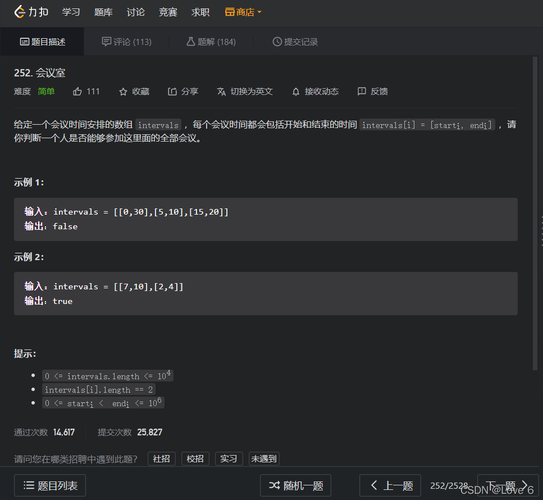This screenshot has width=543, height=500.
Task: Select the 实习 recruitment option
Action: [229, 459]
